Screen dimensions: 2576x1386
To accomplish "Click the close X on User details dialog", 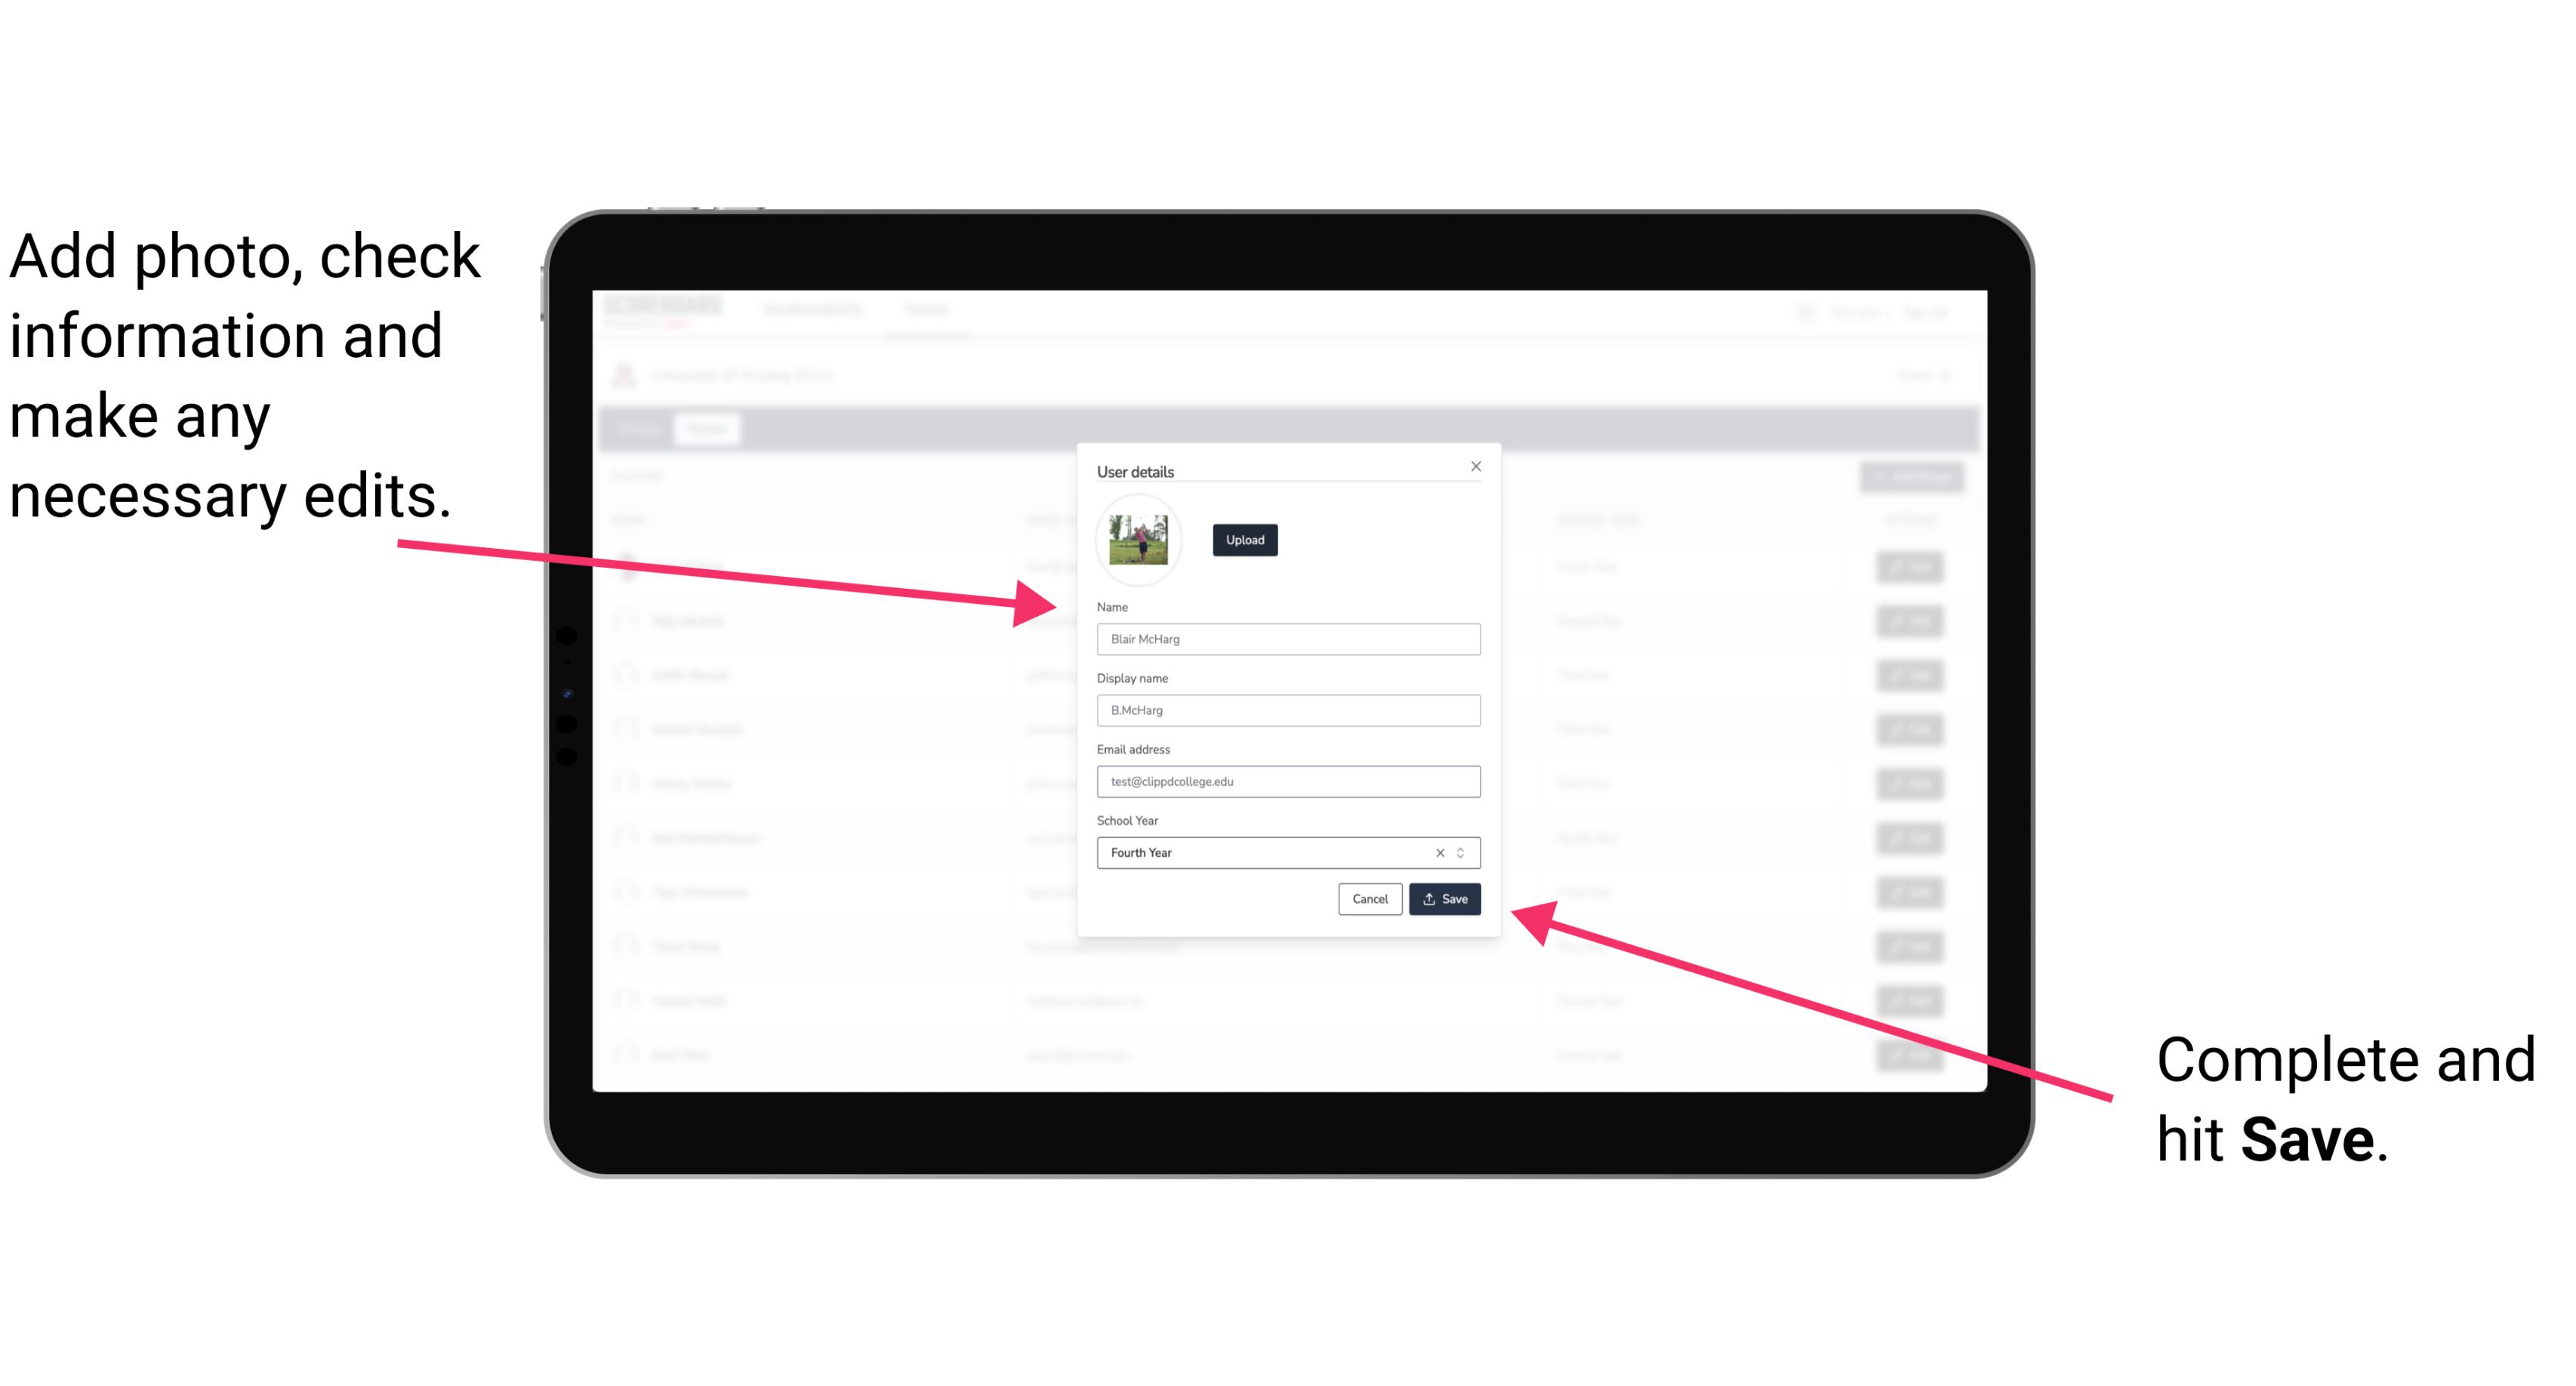I will click(x=1477, y=466).
